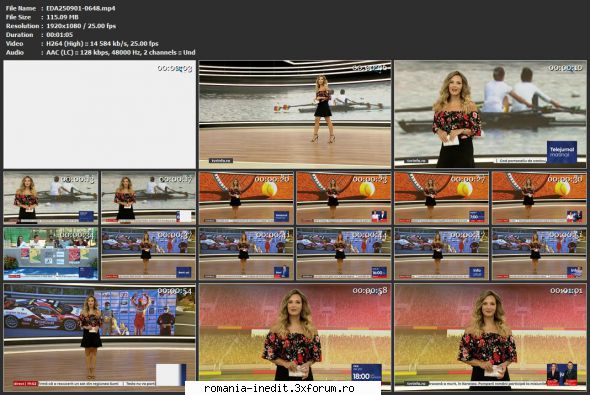Open the race car thumbnail at 00:00:37
Viewport: 590px width, 395px height.
coord(148,254)
